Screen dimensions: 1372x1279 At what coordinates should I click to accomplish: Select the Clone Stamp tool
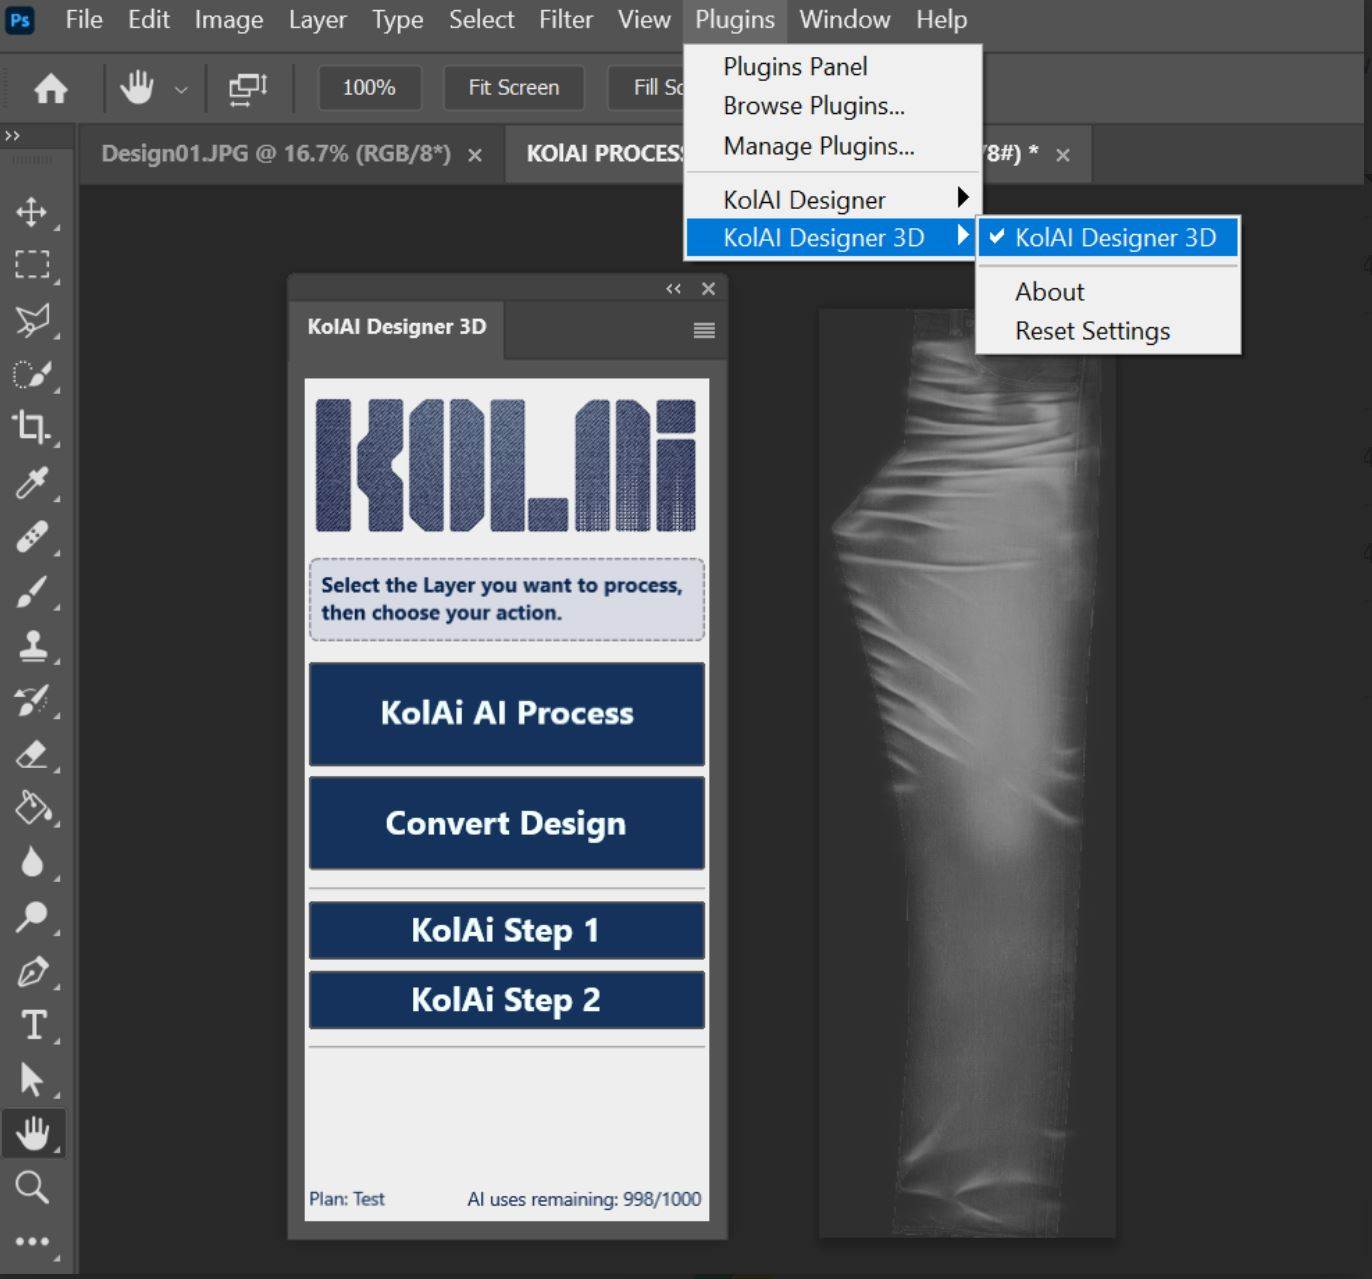coord(34,645)
